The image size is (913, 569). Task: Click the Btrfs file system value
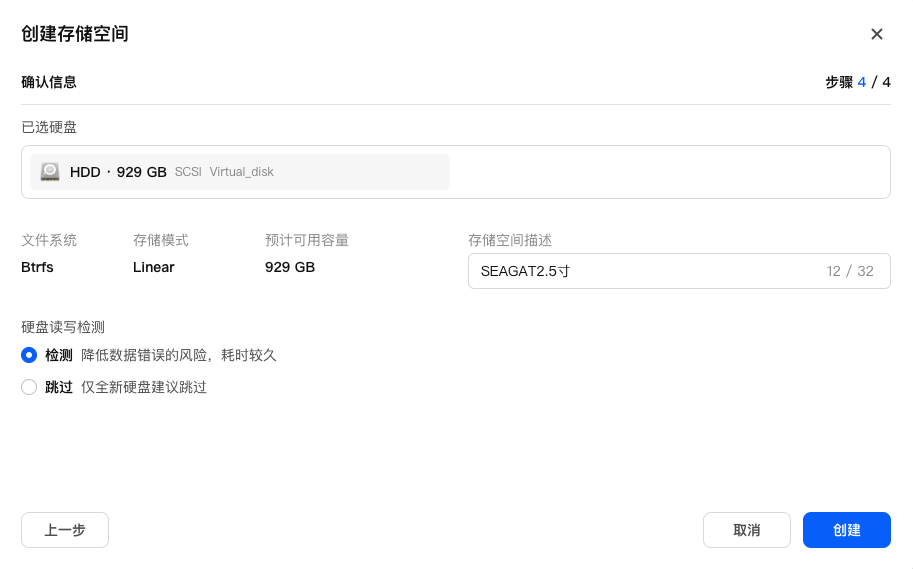37,267
